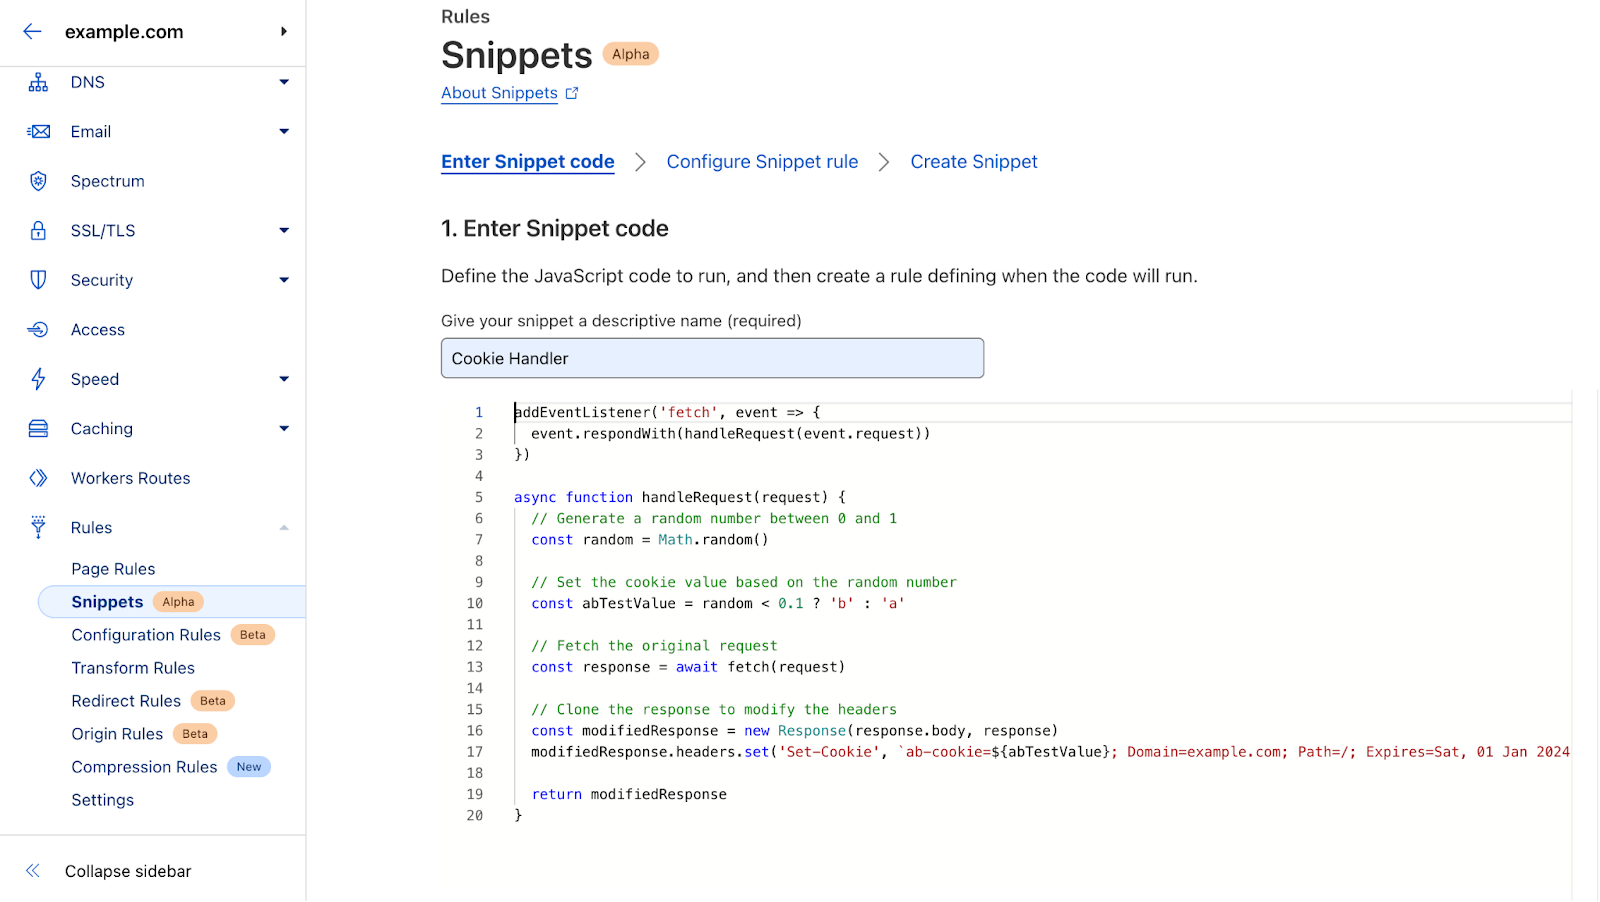The width and height of the screenshot is (1600, 902).
Task: Click the Rules funnel icon
Action: click(38, 527)
